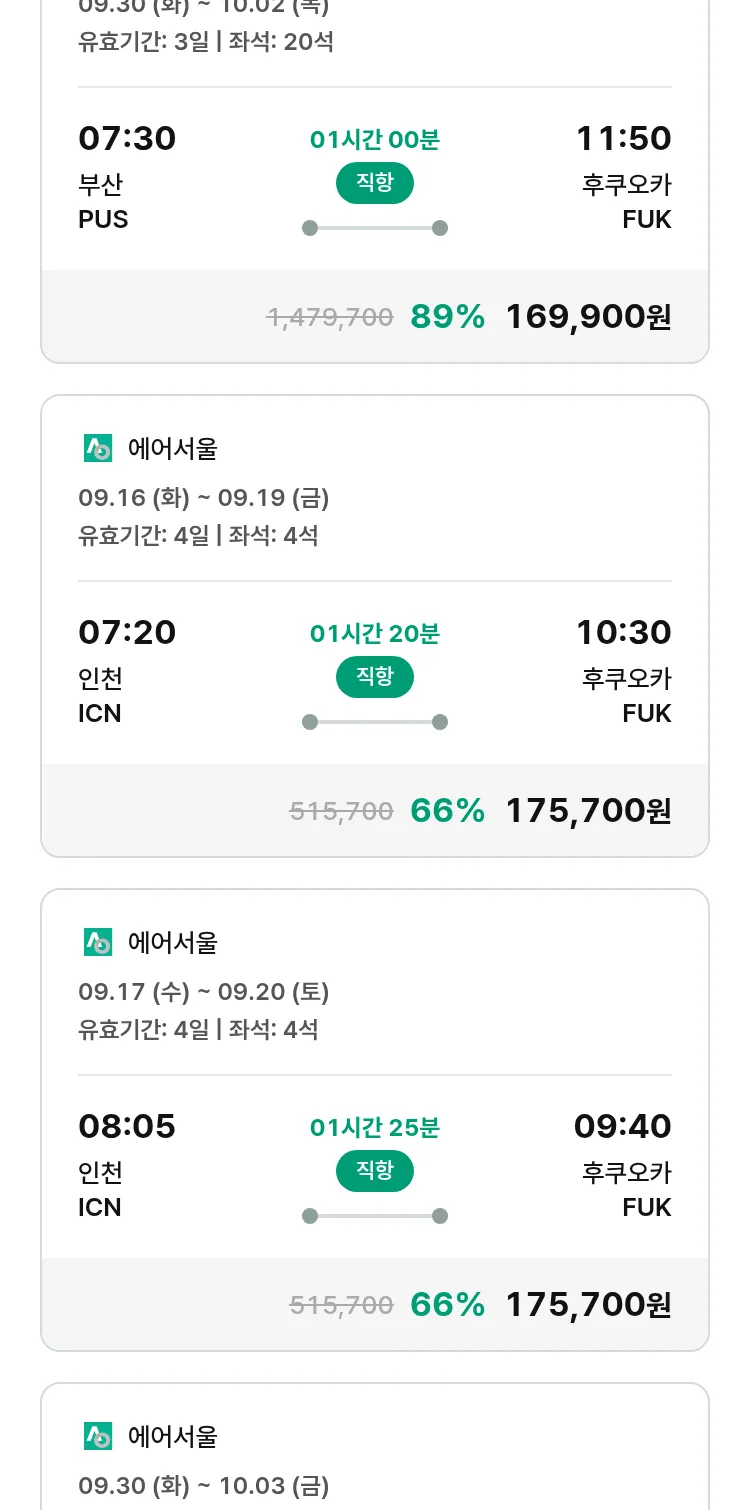Select 175,700원 fare for 08:05 Incheon flight
The image size is (750, 1510).
[588, 1304]
